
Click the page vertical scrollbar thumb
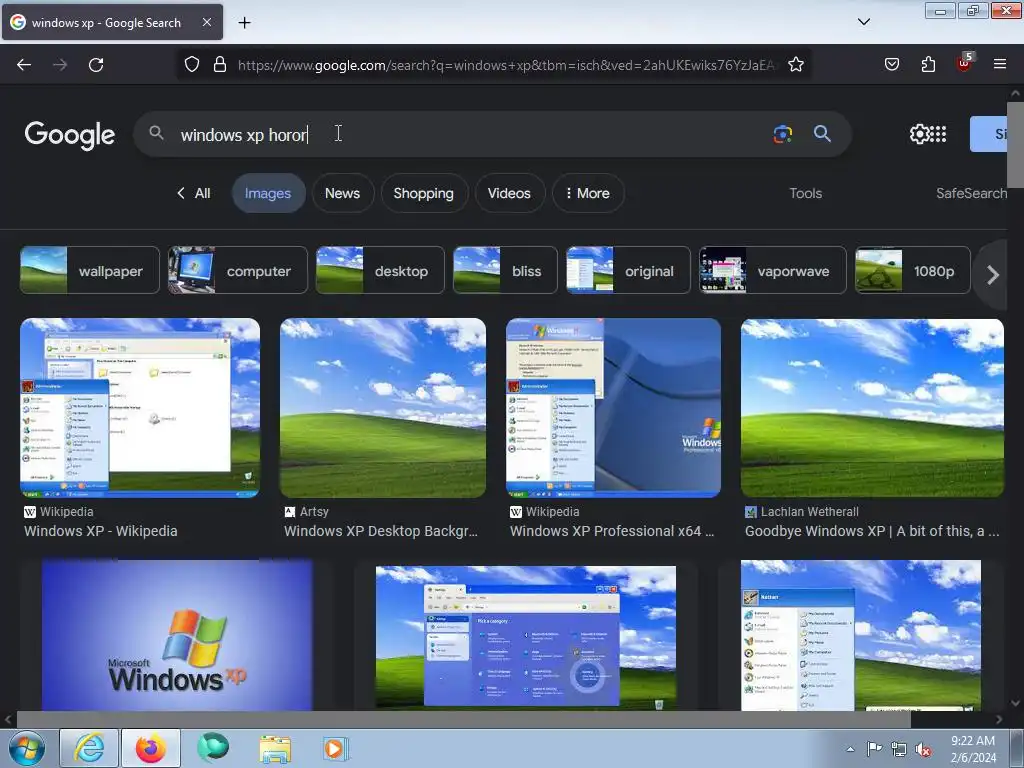1016,145
